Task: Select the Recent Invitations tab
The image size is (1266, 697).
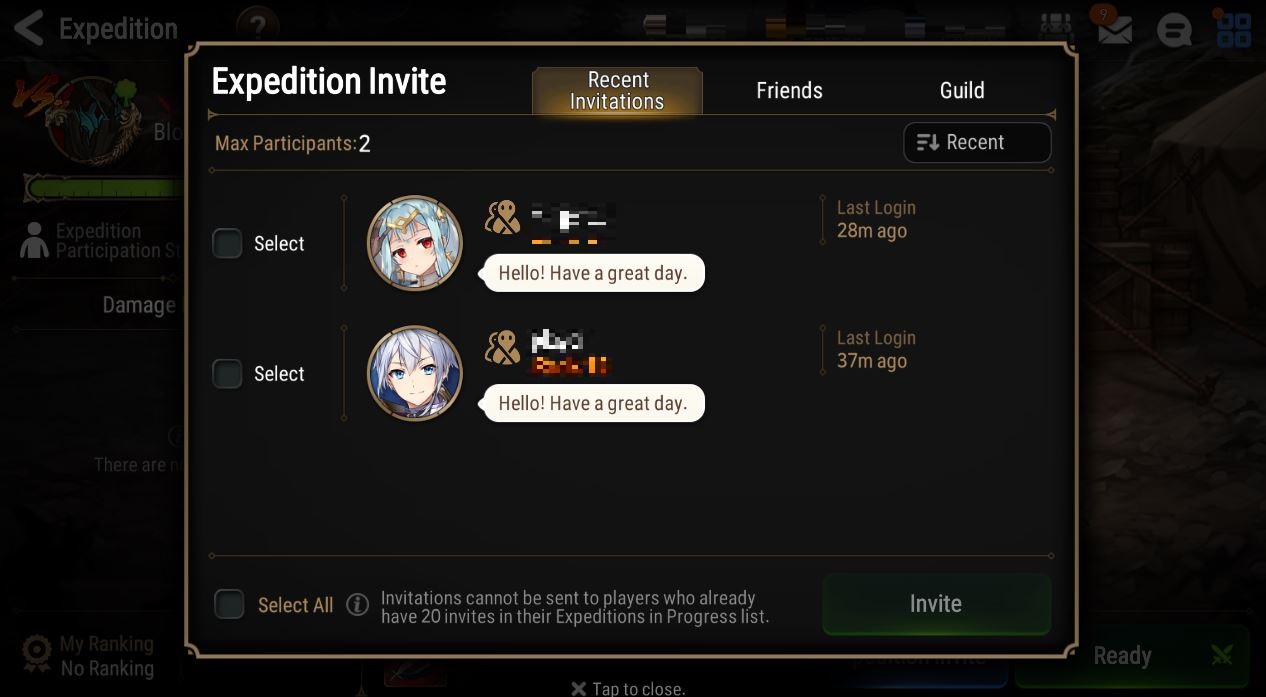Action: pyautogui.click(x=617, y=91)
